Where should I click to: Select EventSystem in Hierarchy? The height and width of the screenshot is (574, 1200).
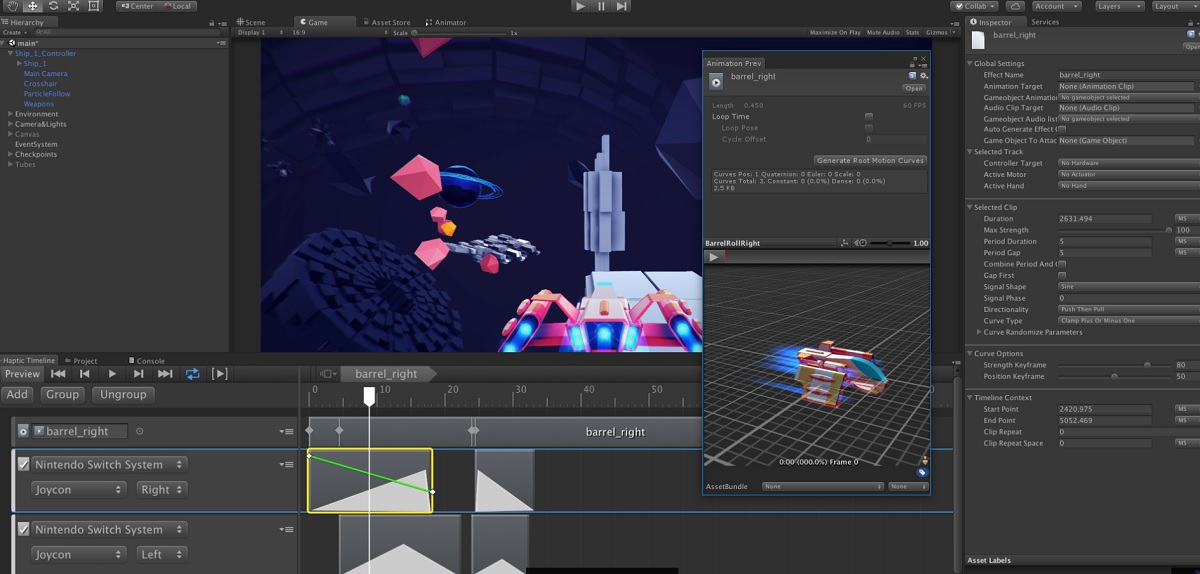point(36,144)
